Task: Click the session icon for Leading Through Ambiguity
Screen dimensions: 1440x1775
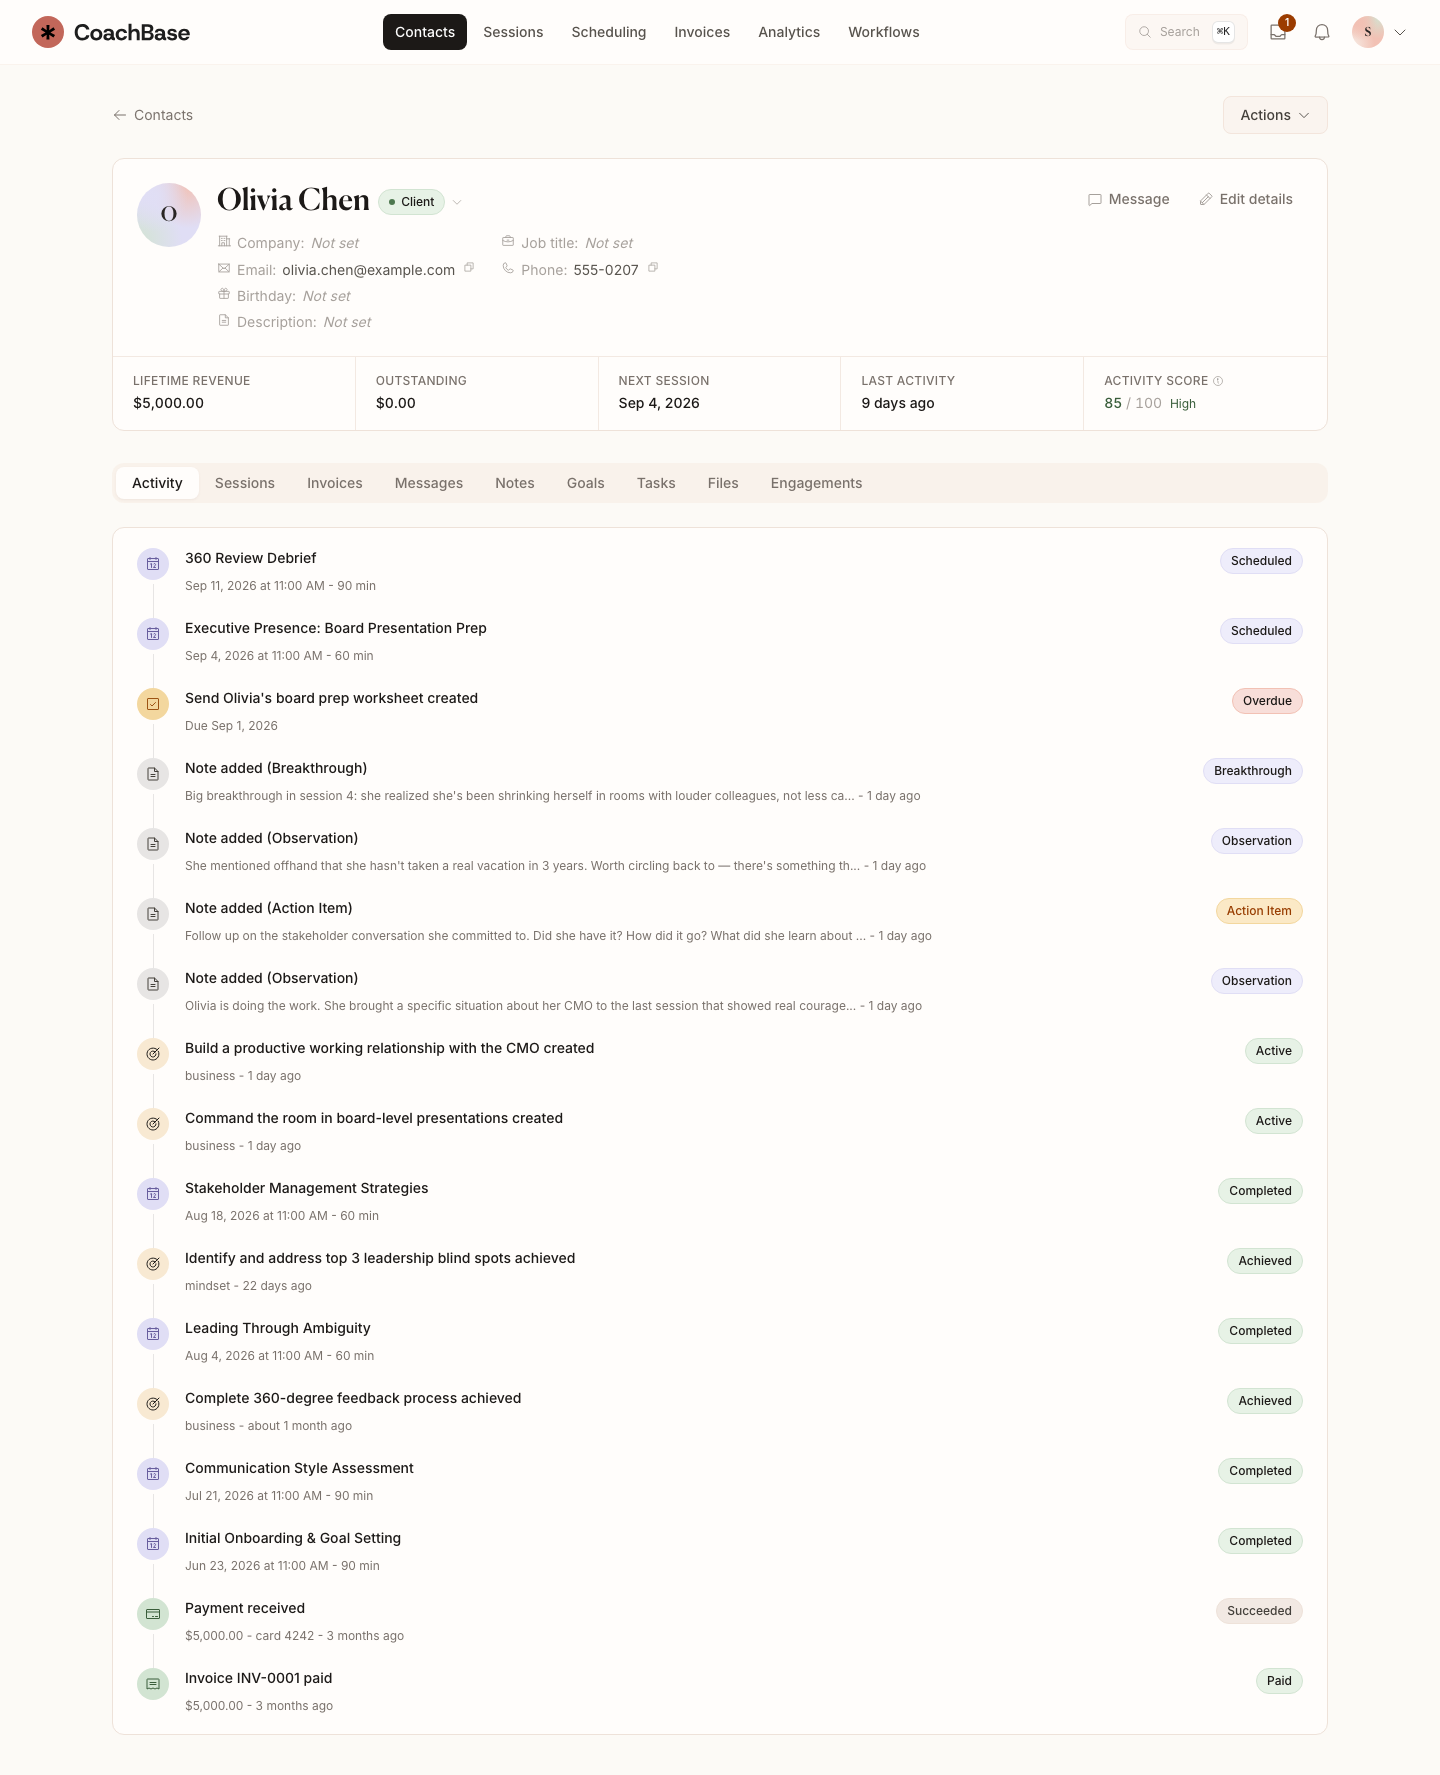Action: pos(153,1334)
